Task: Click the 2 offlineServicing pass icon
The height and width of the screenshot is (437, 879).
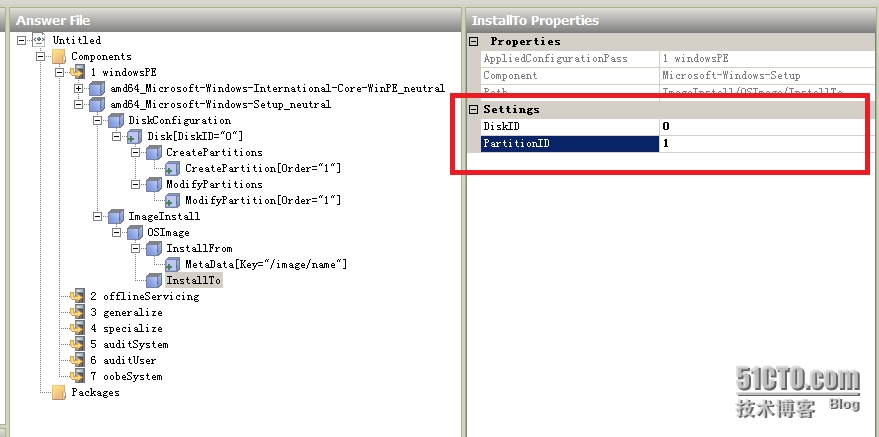Action: tap(77, 296)
